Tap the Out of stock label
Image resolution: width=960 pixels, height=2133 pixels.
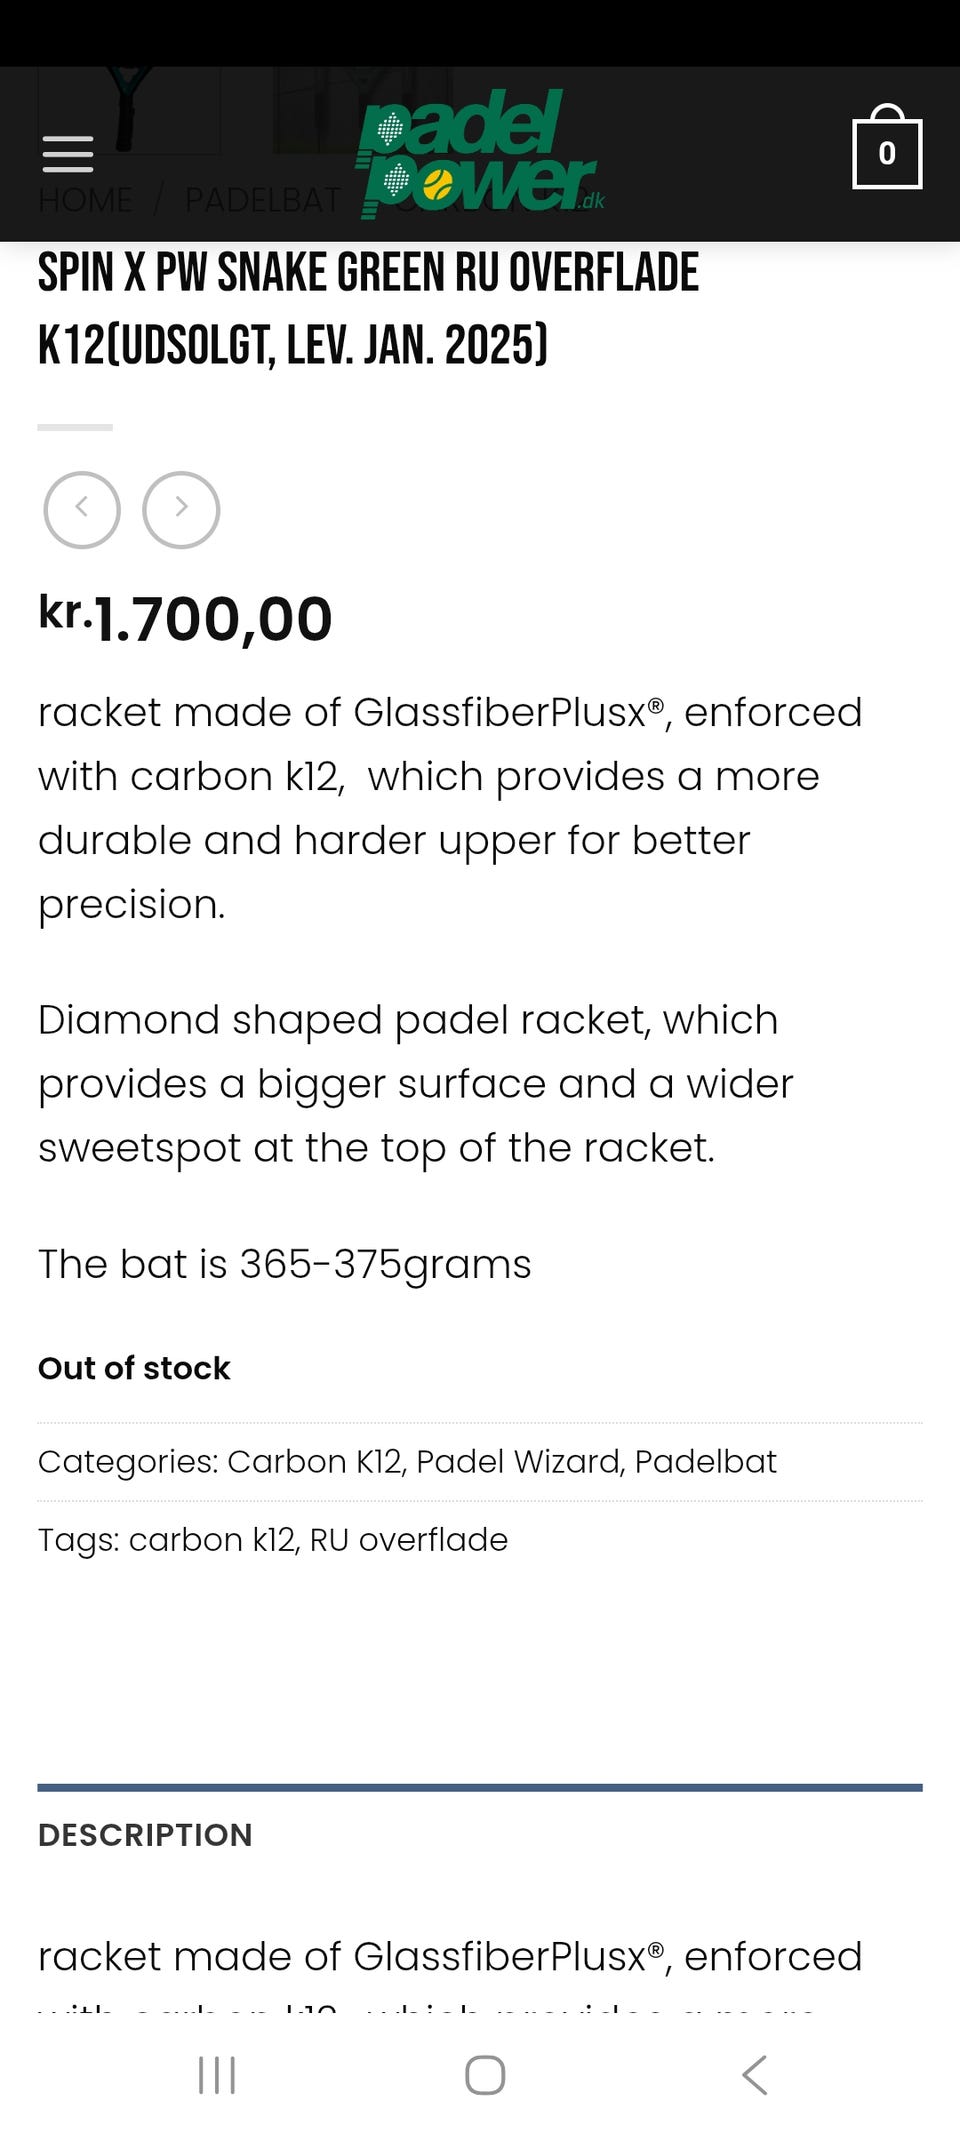[x=134, y=1367]
